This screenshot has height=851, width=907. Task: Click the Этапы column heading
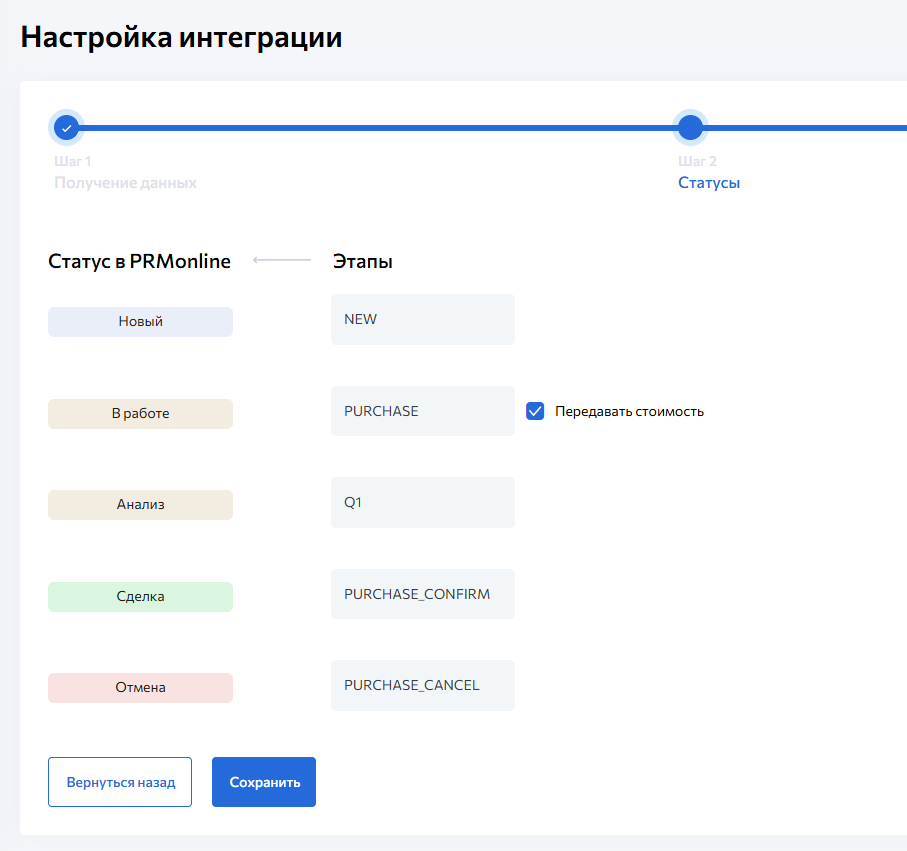click(x=362, y=262)
